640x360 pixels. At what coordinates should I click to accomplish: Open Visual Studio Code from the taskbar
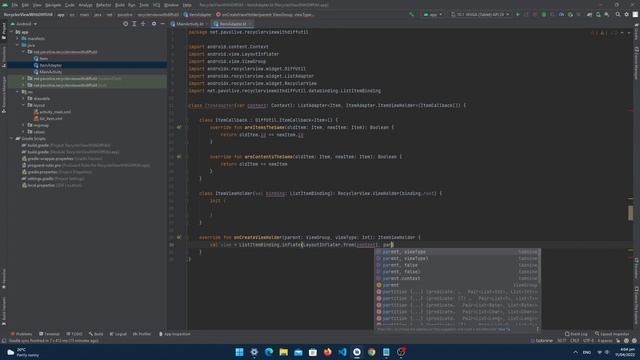342,352
